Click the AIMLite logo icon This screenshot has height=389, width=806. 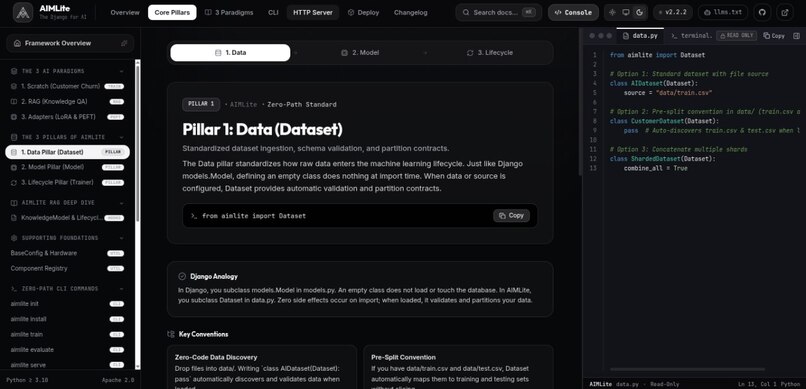click(23, 12)
